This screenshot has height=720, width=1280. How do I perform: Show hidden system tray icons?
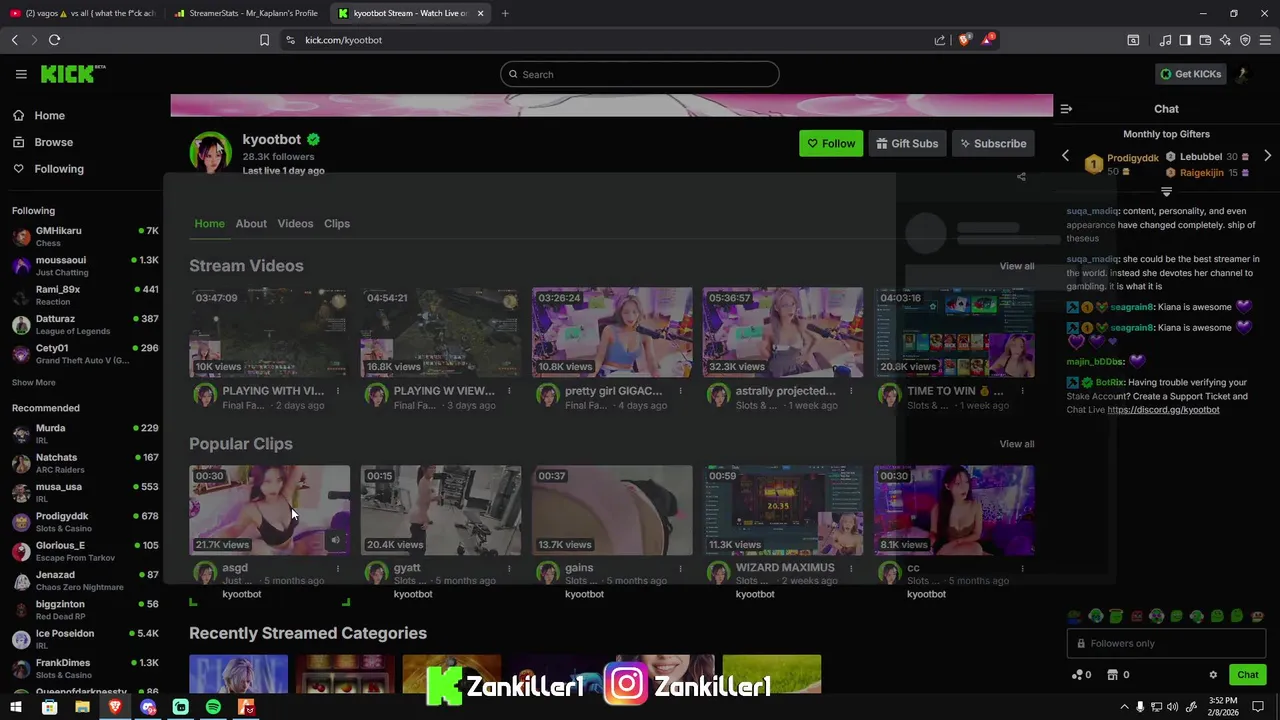click(1124, 707)
